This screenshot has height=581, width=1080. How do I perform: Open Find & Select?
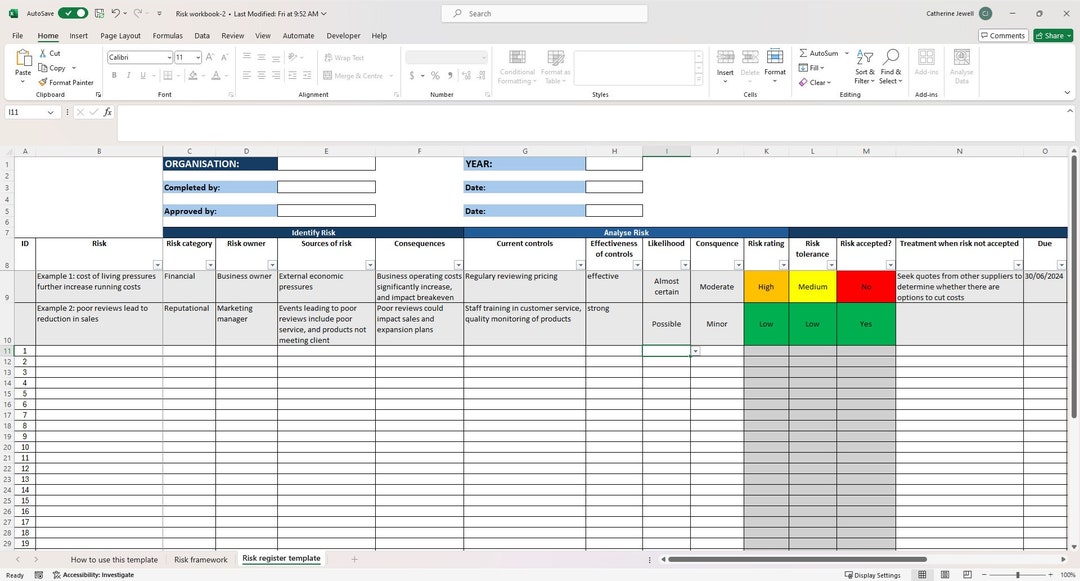(891, 66)
